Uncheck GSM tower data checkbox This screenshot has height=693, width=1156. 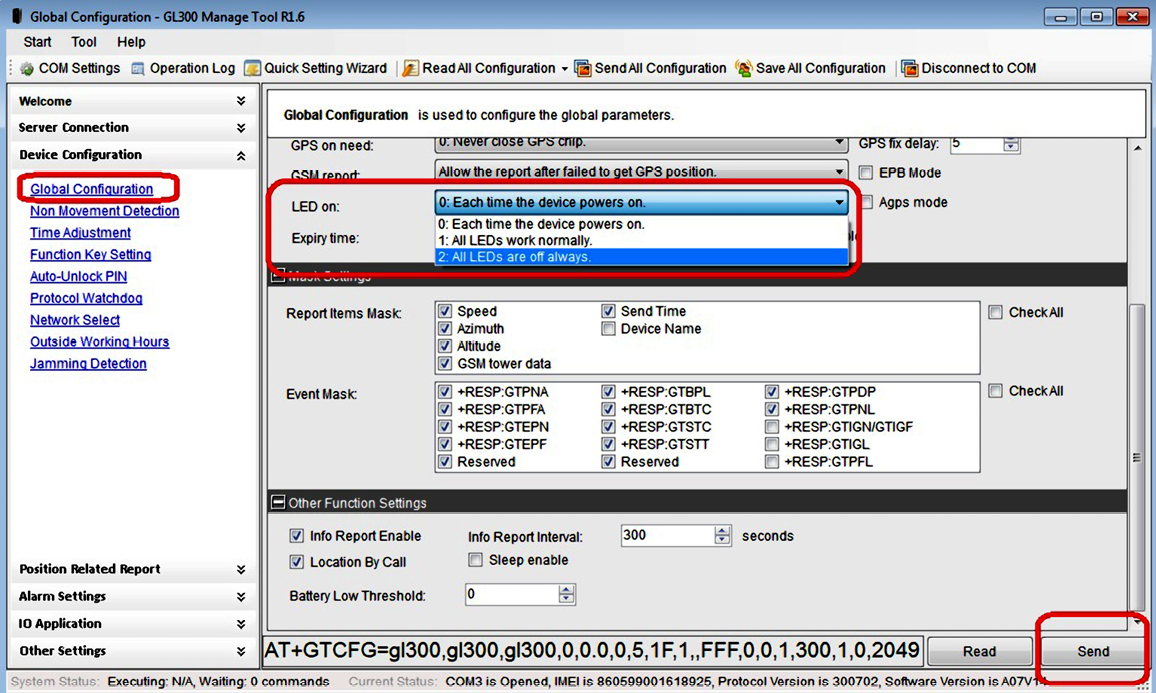click(445, 363)
